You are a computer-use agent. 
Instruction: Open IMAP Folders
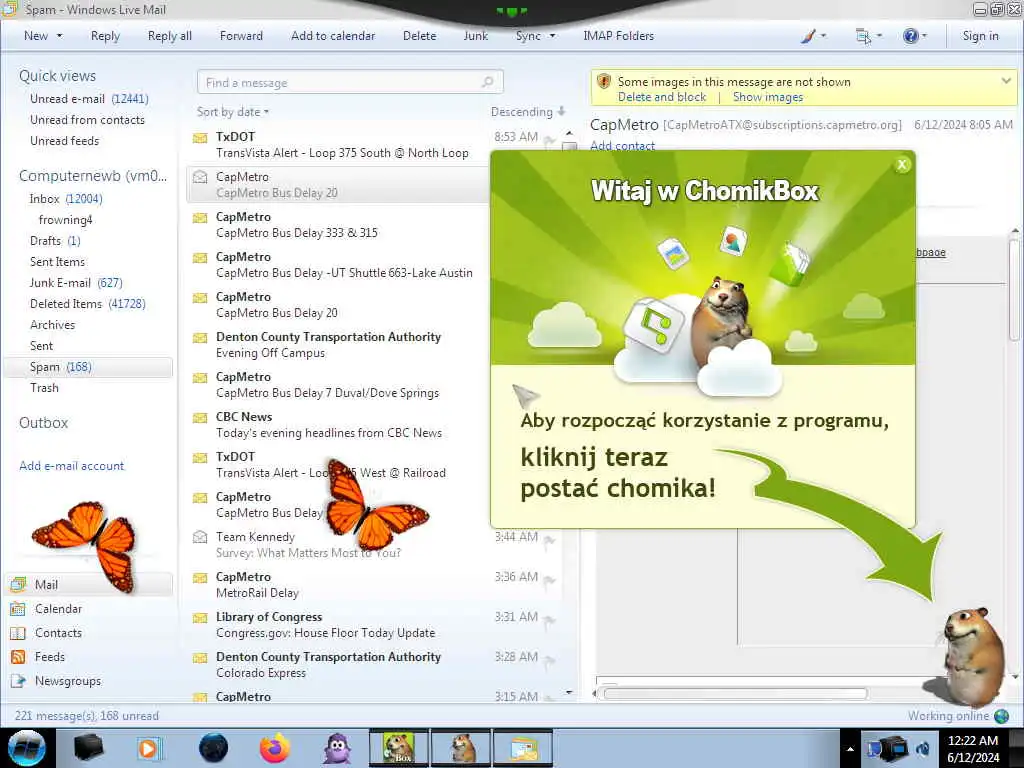[618, 36]
